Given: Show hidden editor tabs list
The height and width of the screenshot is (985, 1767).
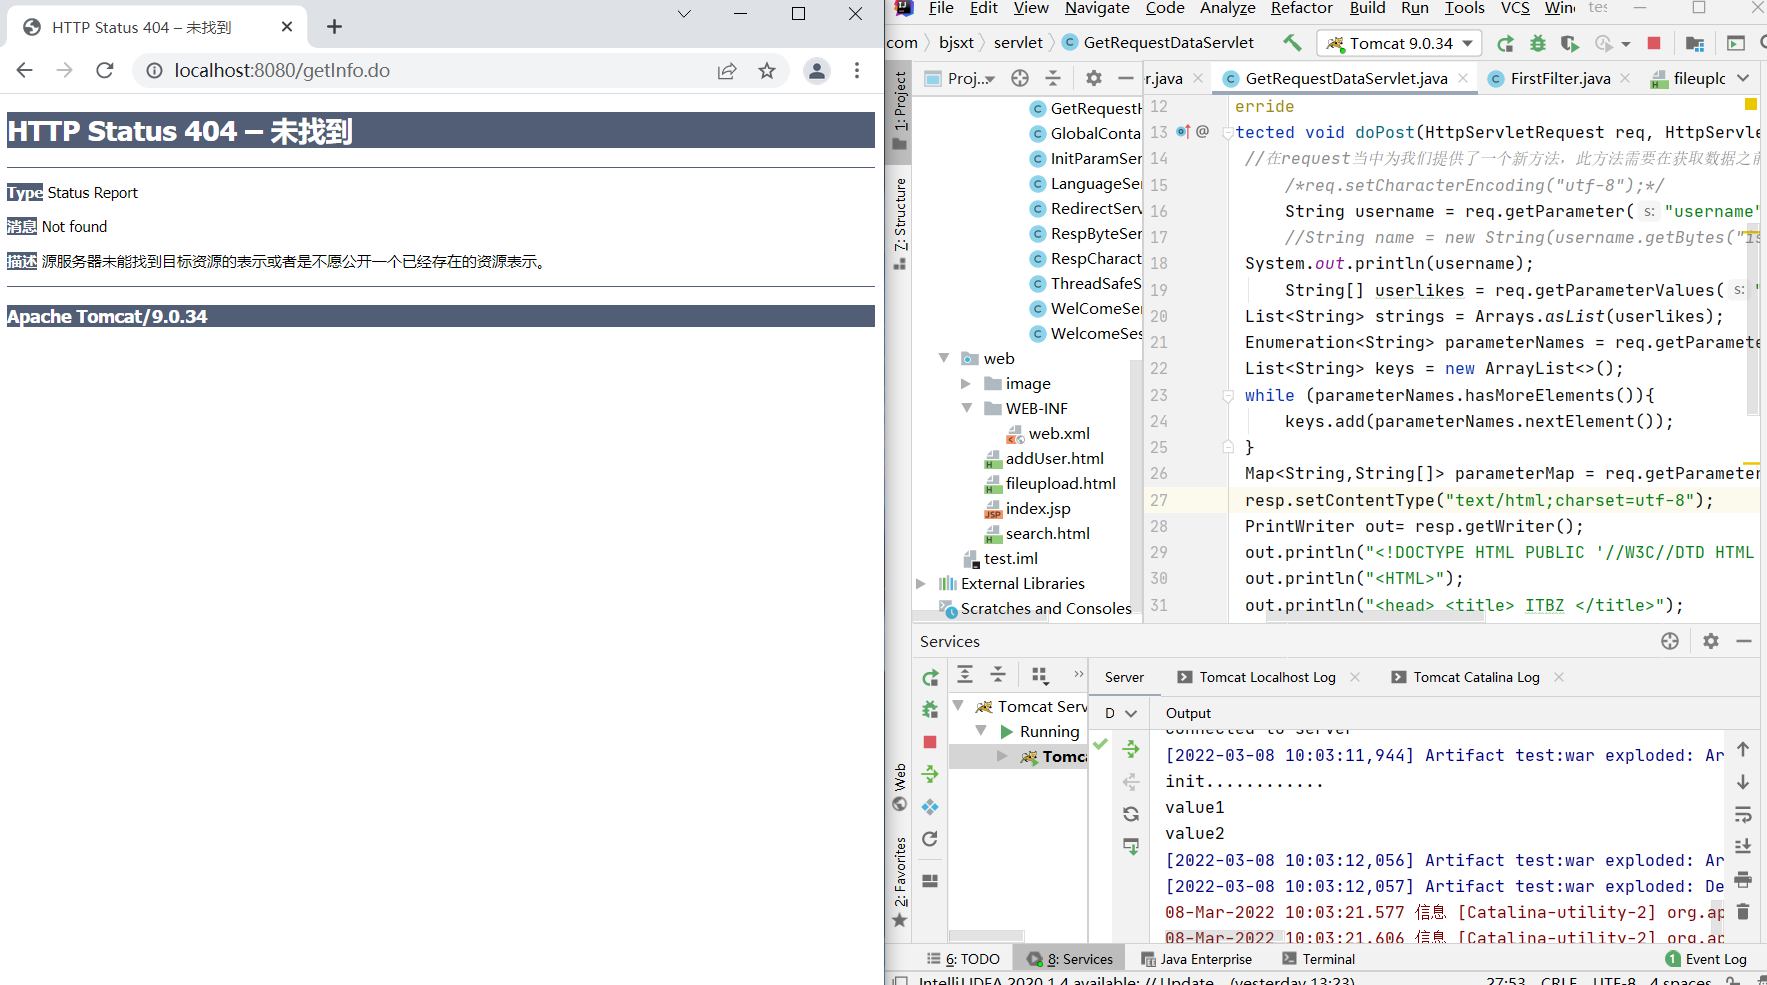Looking at the screenshot, I should pyautogui.click(x=1743, y=78).
